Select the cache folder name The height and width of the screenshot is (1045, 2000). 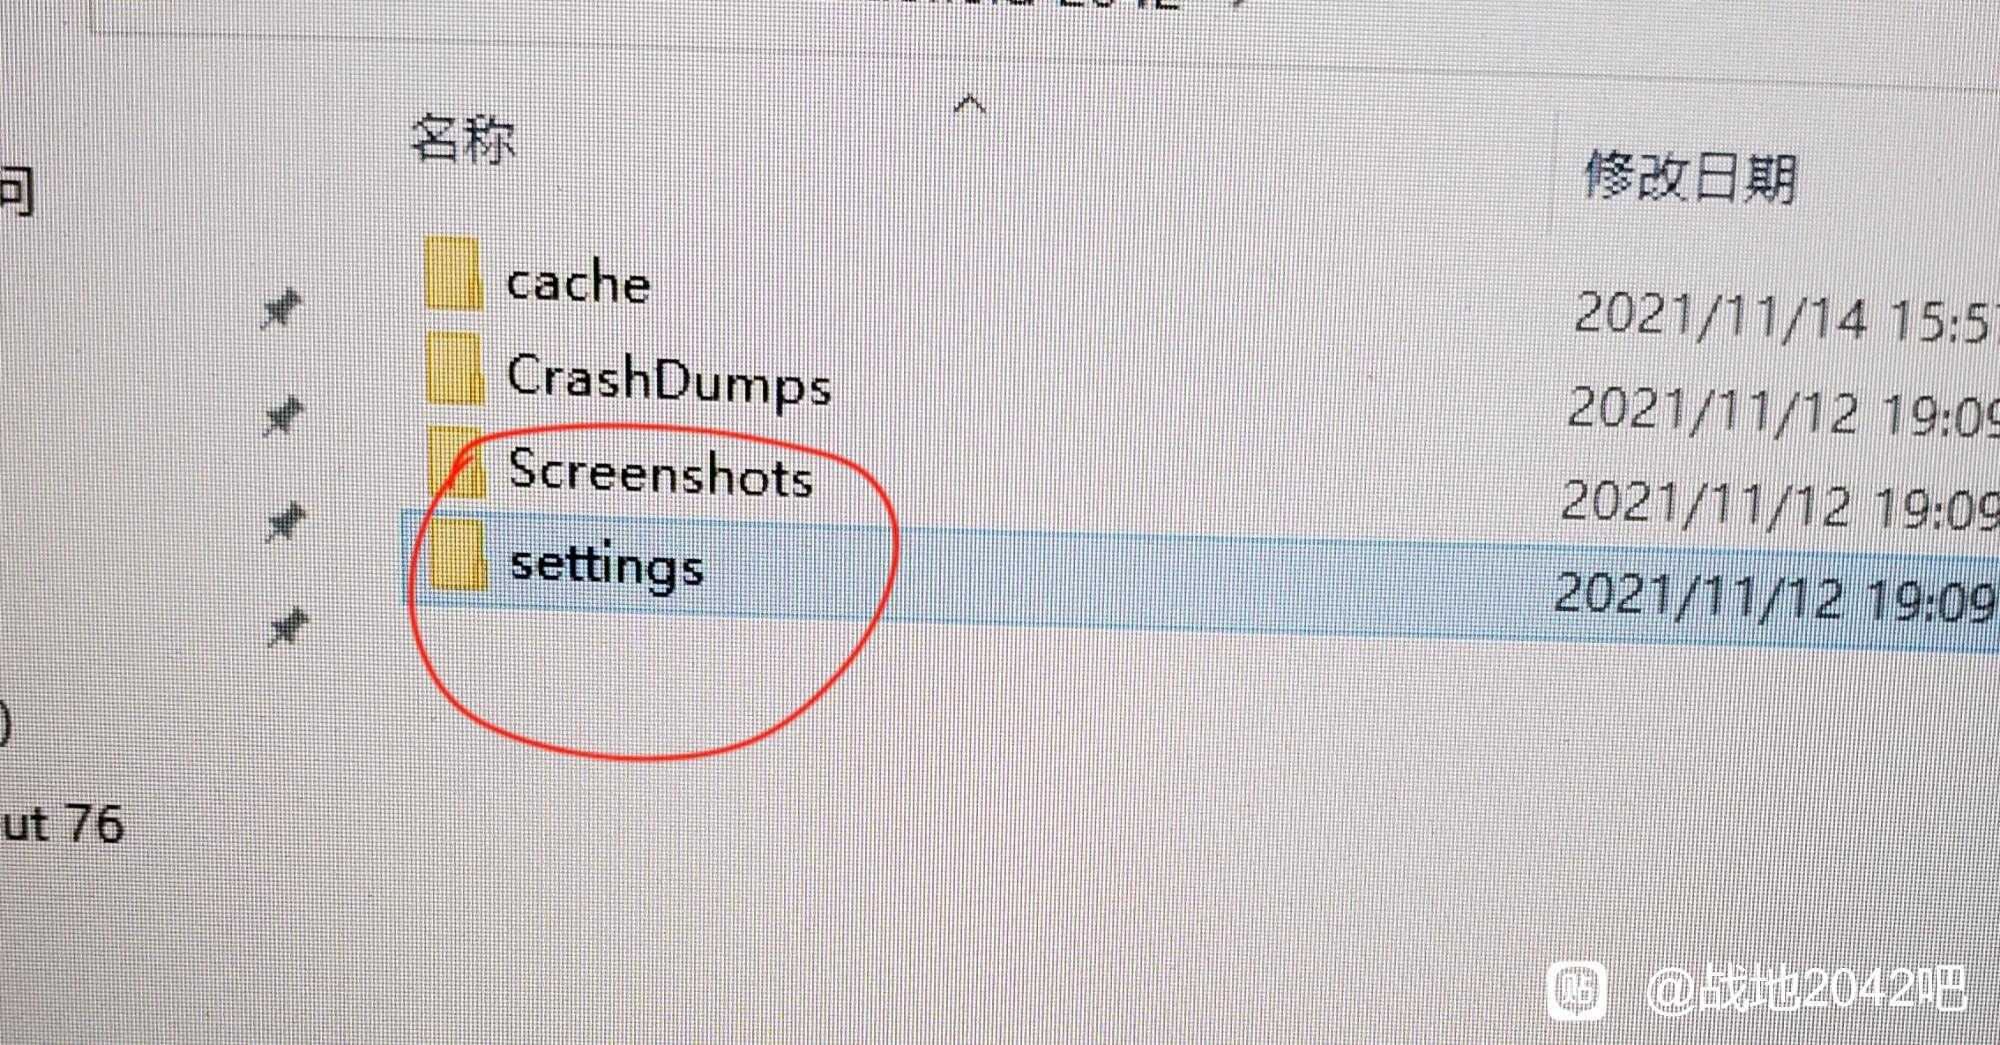tap(579, 282)
